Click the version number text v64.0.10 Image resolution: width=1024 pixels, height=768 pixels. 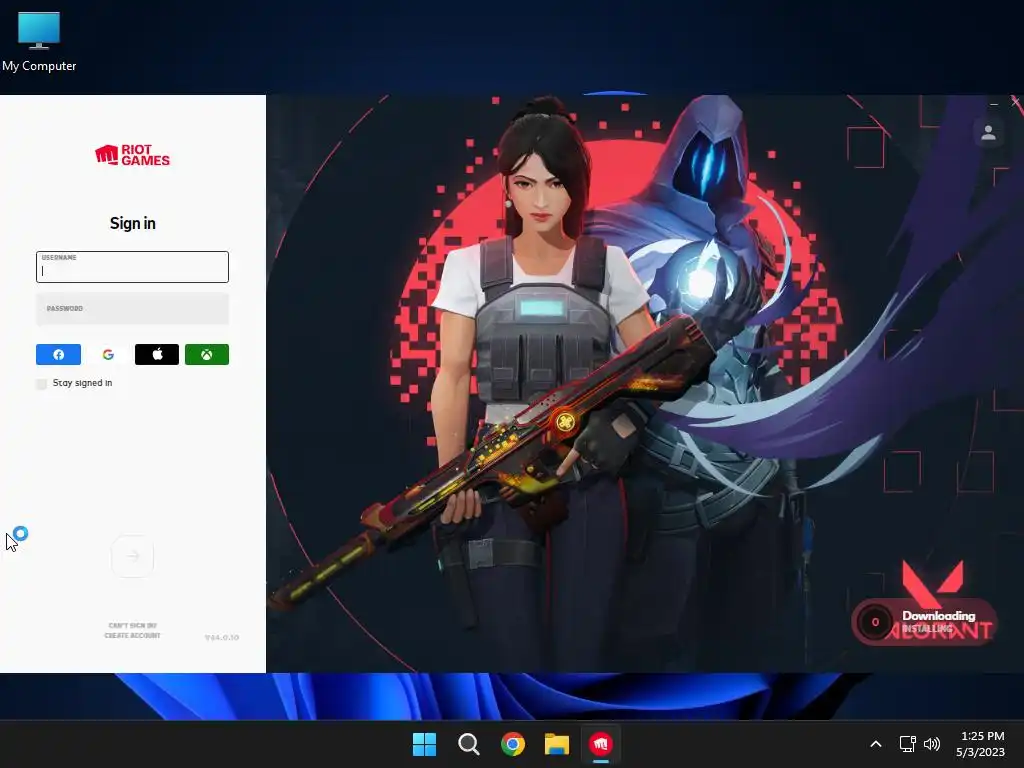222,637
